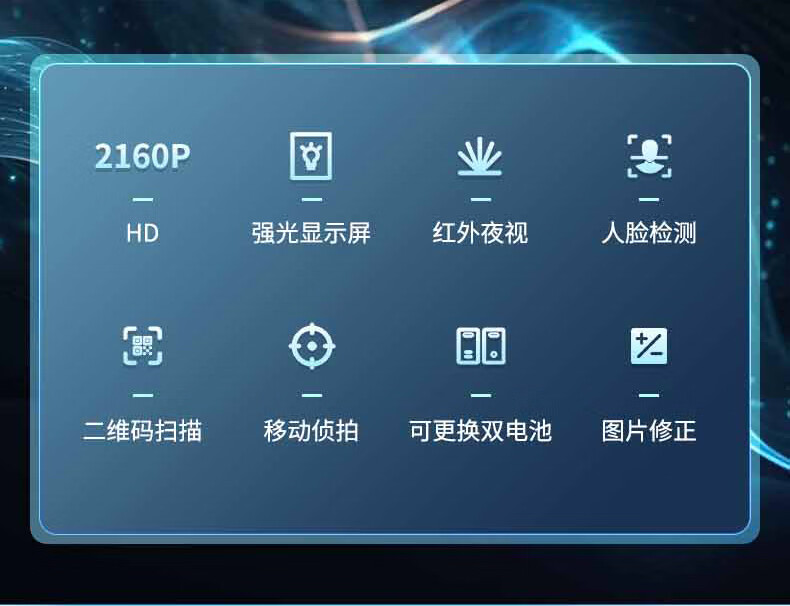Select the 二维码扫描 label
The width and height of the screenshot is (790, 606).
pos(142,431)
